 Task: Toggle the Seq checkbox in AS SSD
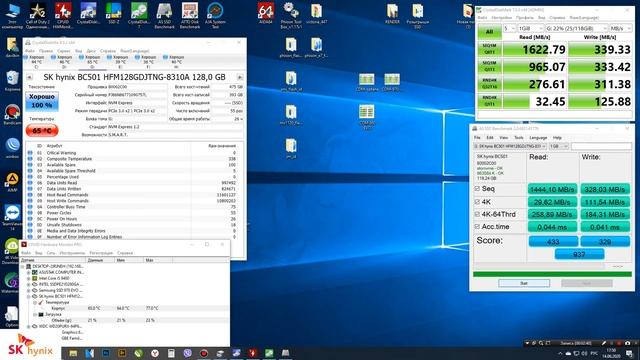(x=477, y=189)
